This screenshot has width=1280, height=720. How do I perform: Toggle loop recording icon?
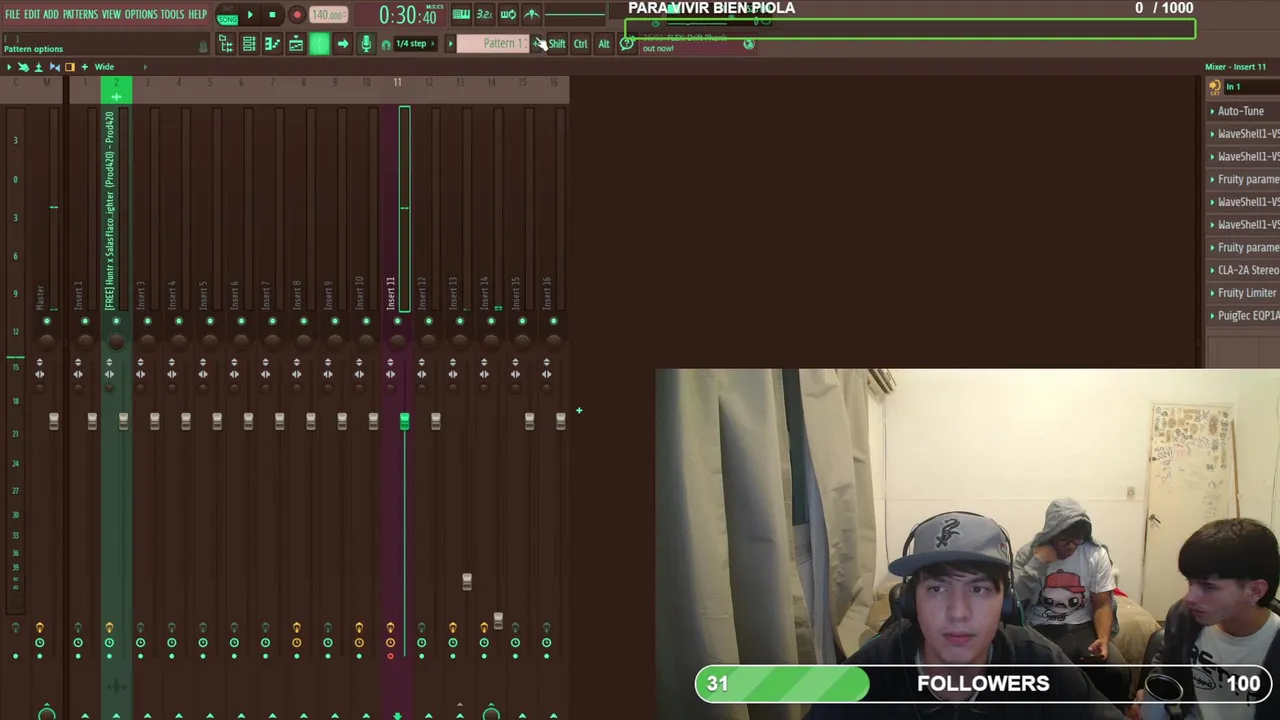(x=508, y=15)
